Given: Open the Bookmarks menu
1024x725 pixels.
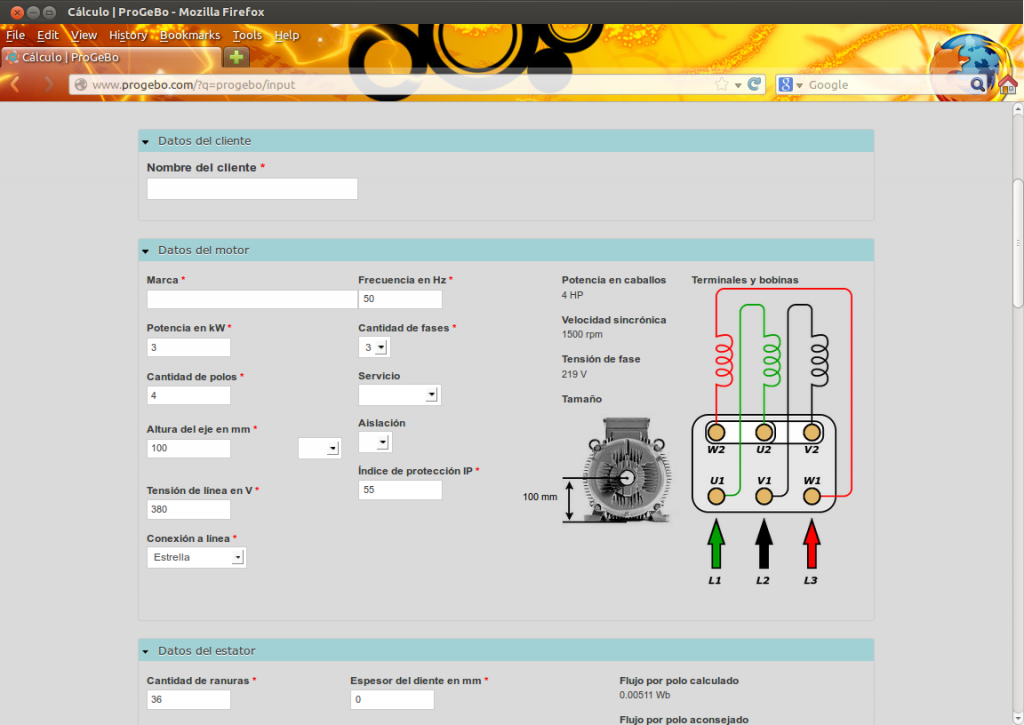Looking at the screenshot, I should [189, 35].
